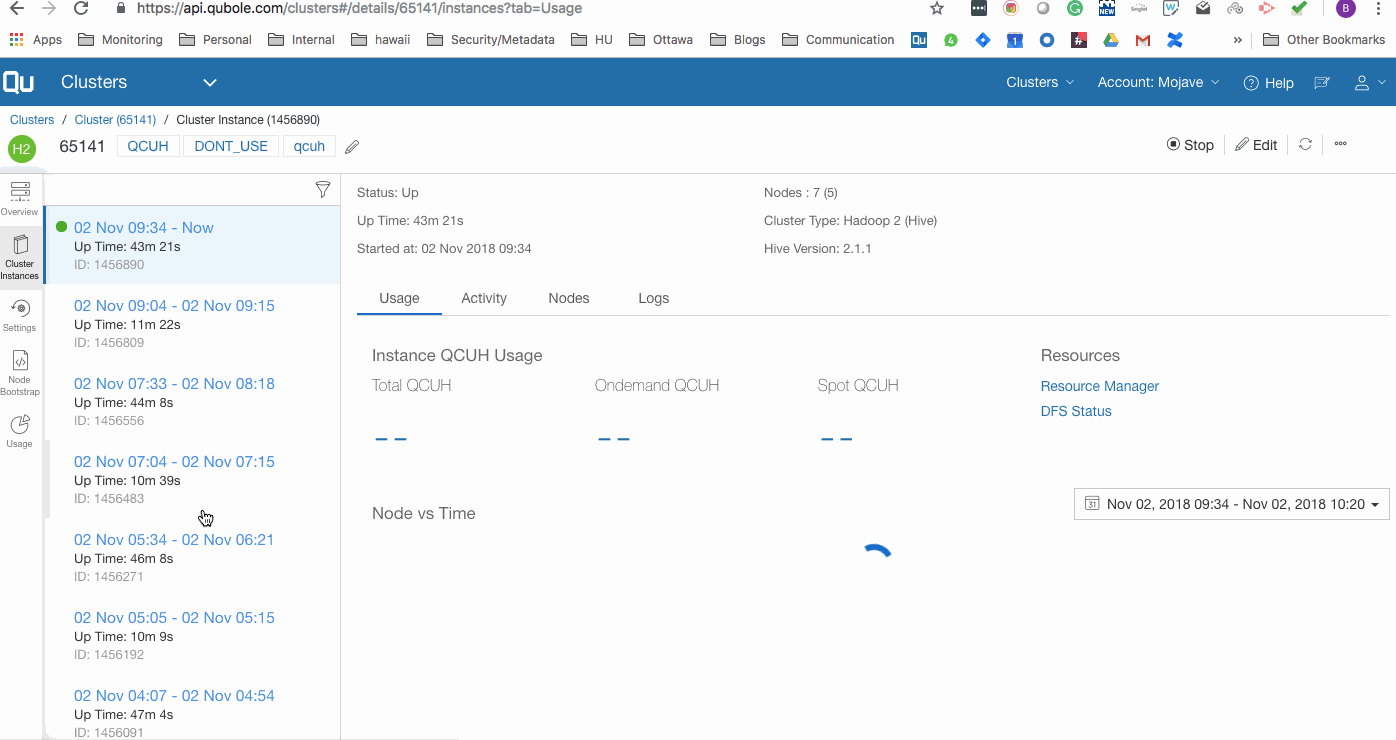1396x740 pixels.
Task: Go to Node Bootstrap in sidebar
Action: (19, 373)
